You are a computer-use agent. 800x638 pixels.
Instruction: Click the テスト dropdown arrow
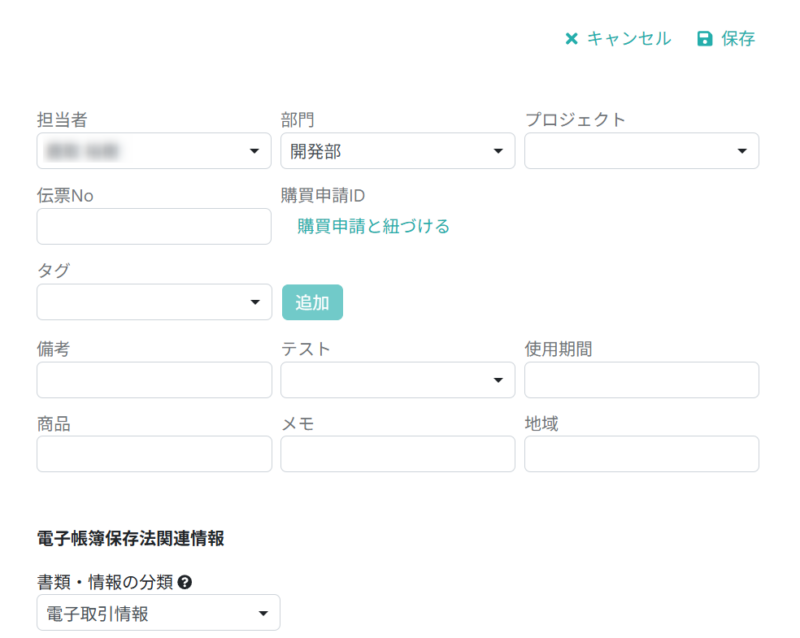(x=498, y=380)
